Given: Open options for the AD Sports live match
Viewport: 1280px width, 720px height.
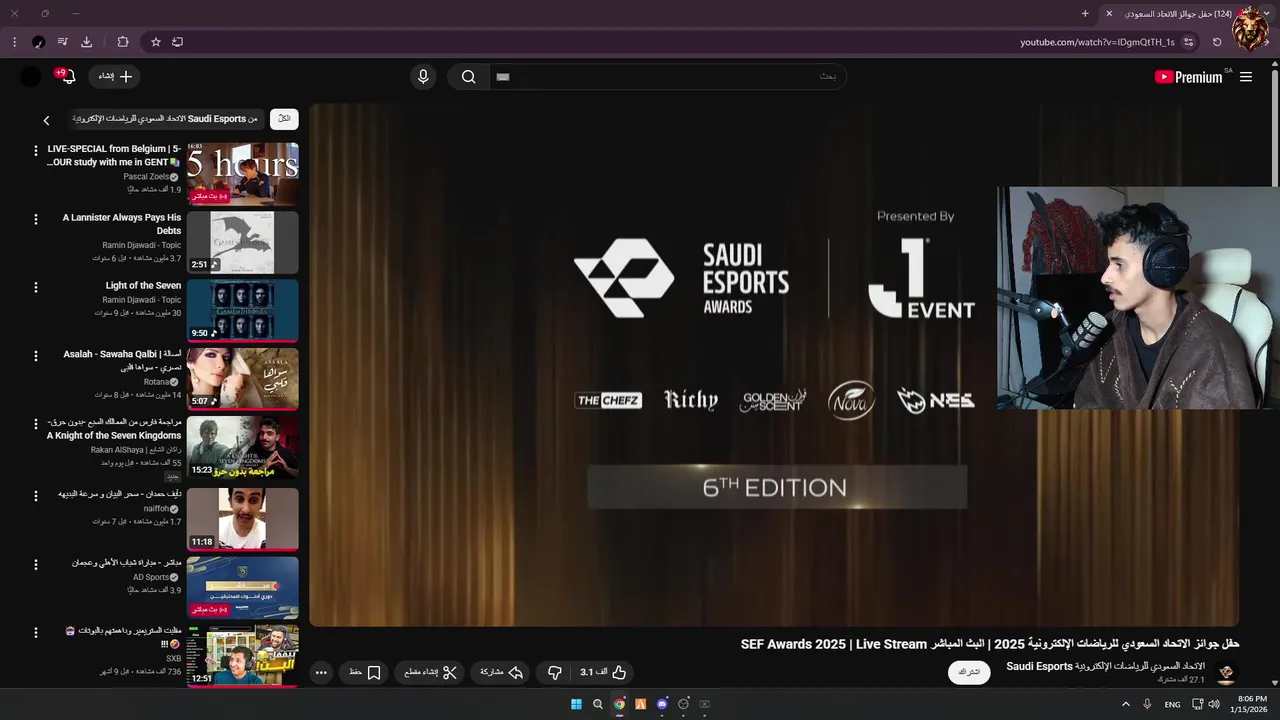Looking at the screenshot, I should click(36, 565).
